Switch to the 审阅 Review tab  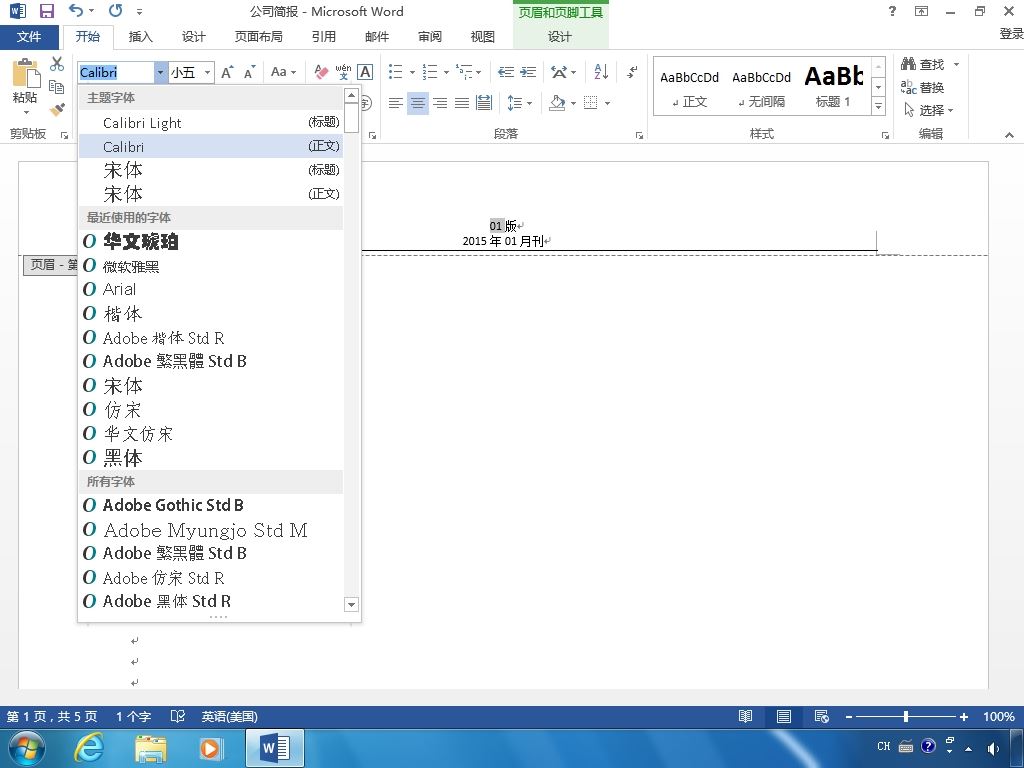430,37
